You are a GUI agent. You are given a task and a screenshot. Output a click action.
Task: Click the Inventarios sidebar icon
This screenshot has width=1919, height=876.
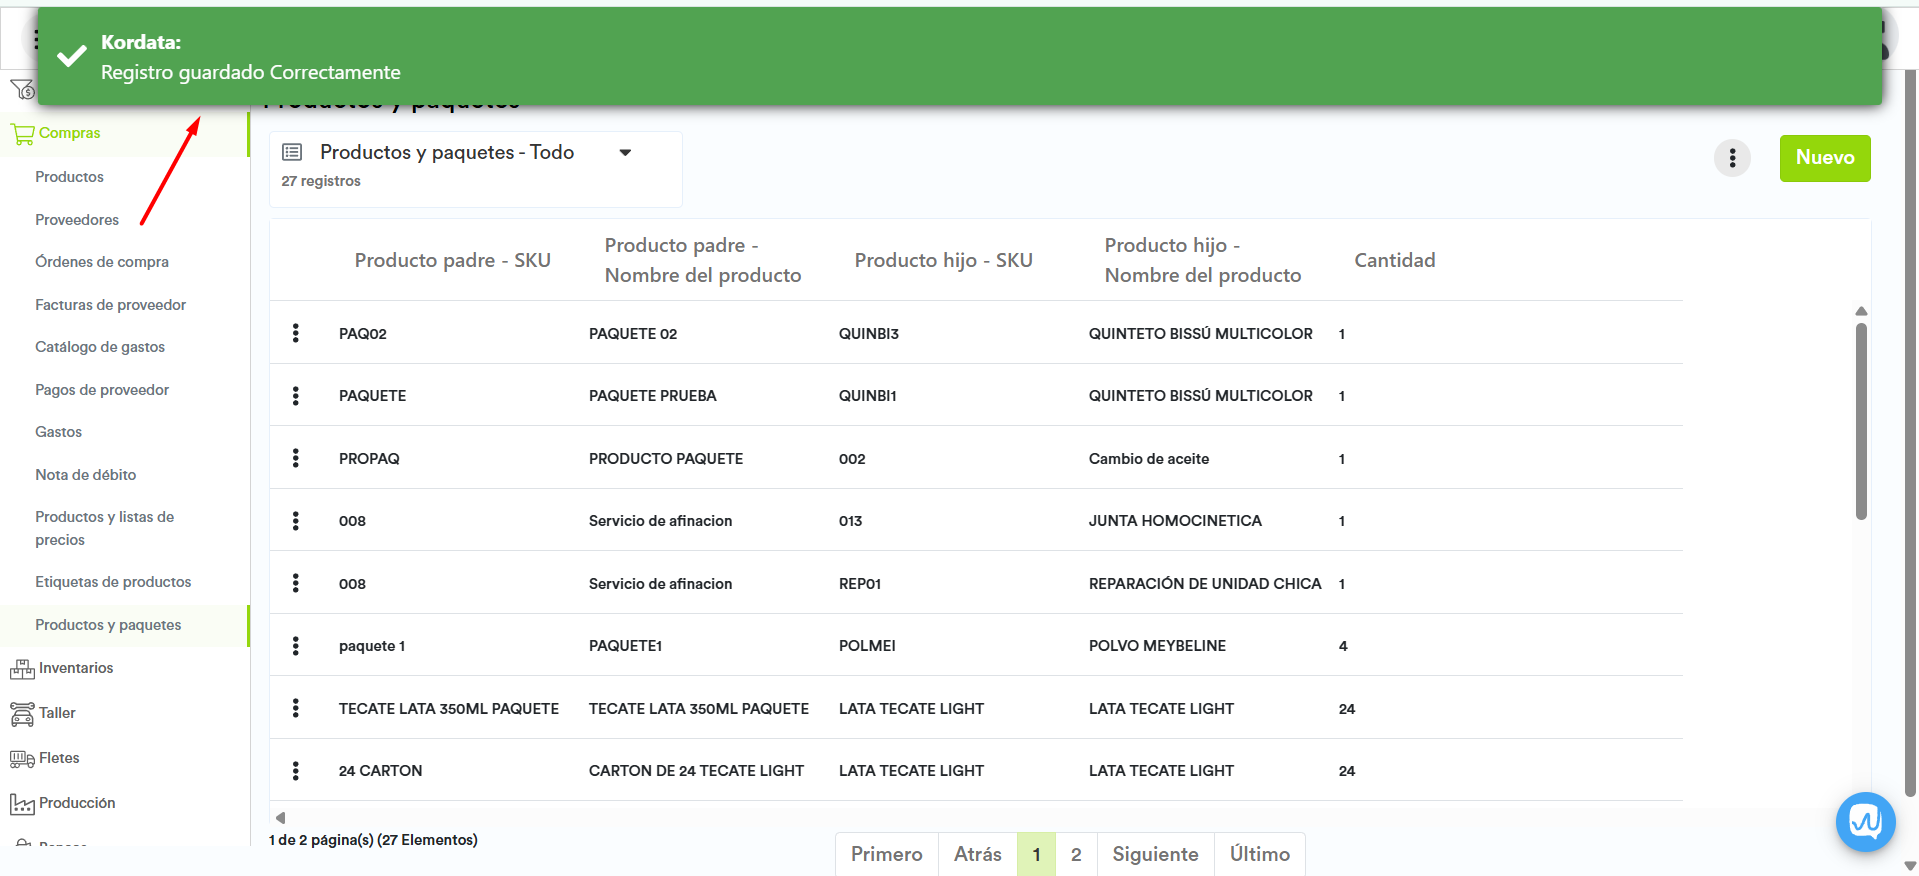pyautogui.click(x=22, y=669)
